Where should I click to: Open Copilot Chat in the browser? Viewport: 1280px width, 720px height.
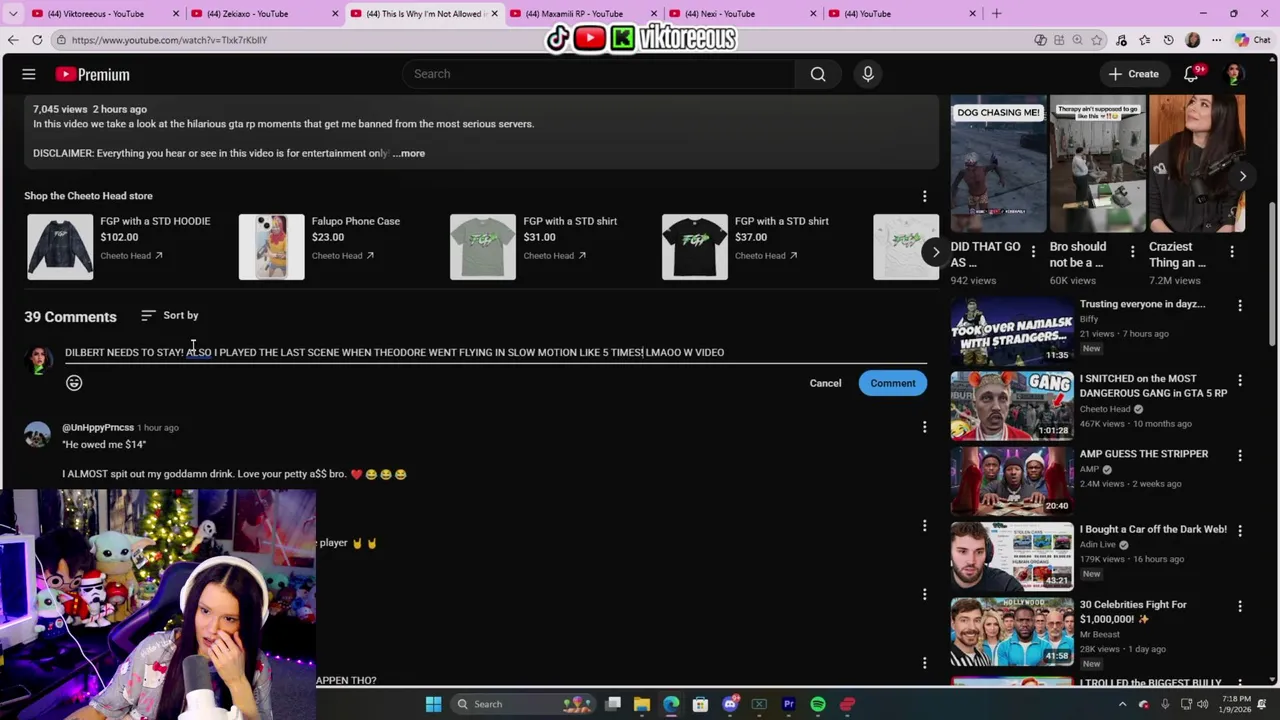(1252, 40)
